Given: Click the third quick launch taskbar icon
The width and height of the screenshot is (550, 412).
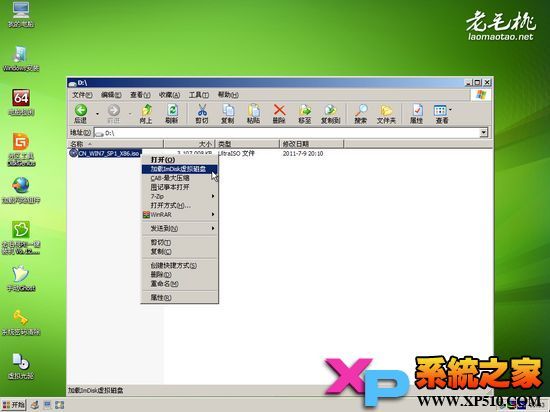Looking at the screenshot, I should click(59, 405).
